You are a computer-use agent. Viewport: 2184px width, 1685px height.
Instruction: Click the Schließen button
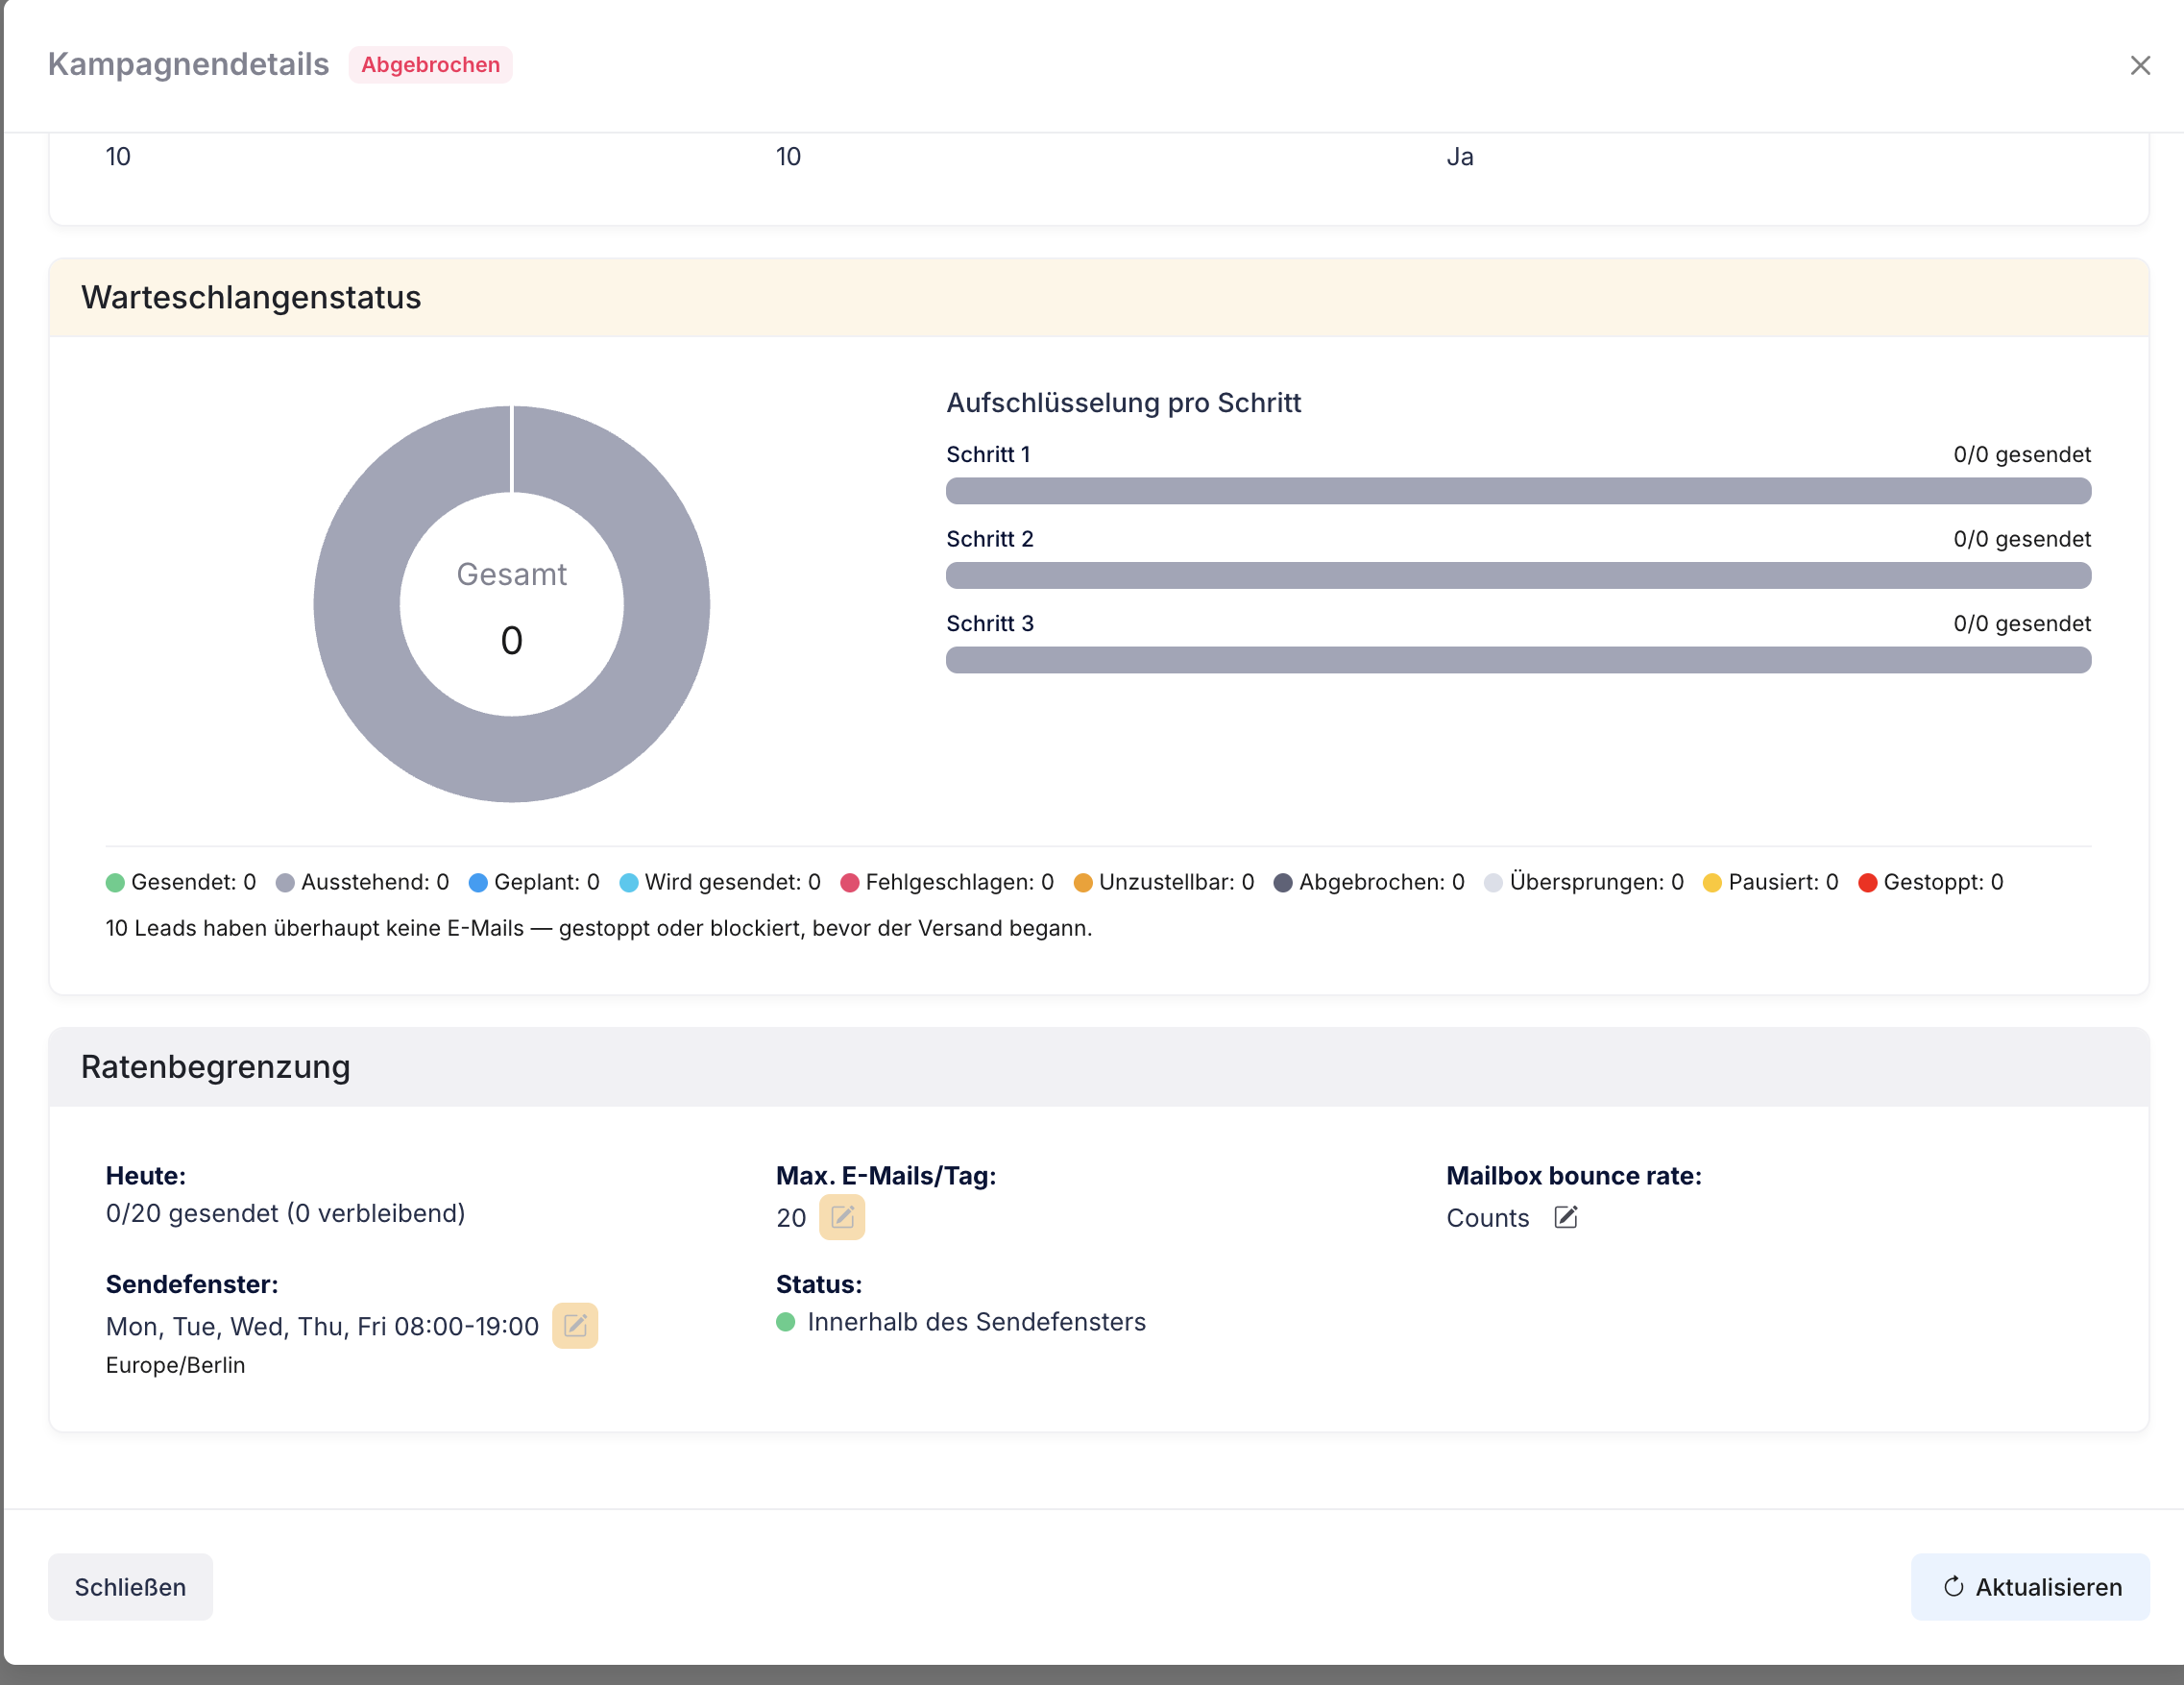130,1587
